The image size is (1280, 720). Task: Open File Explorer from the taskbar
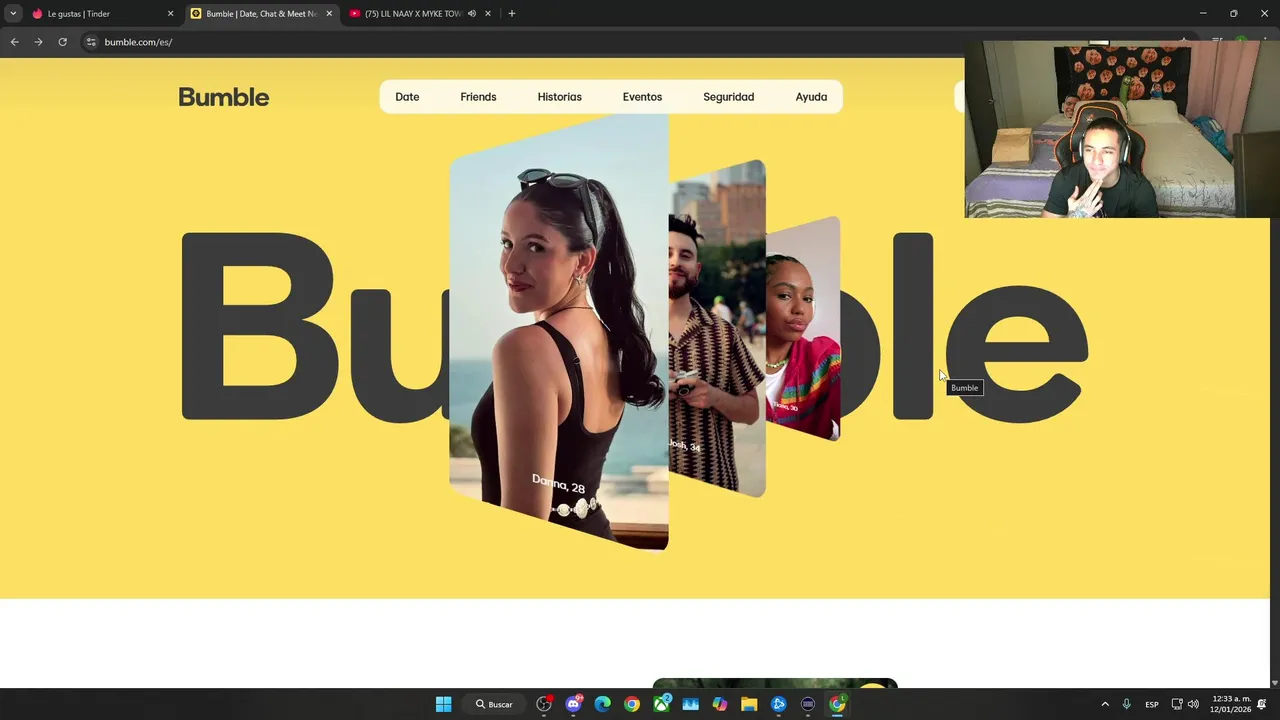point(749,704)
